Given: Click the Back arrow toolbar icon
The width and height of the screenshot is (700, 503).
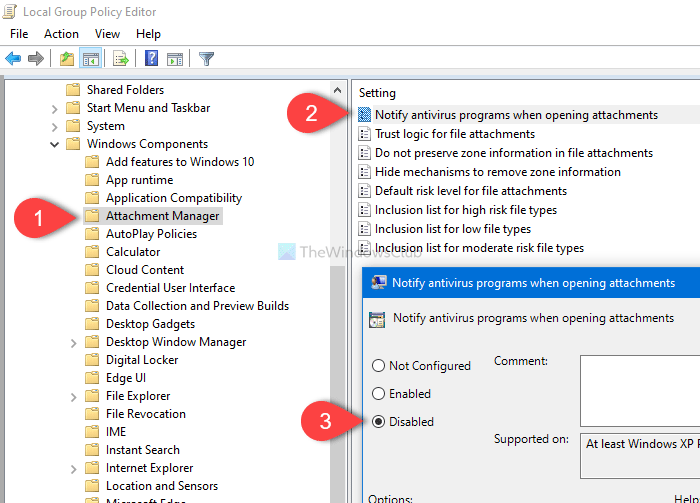Looking at the screenshot, I should tap(13, 58).
